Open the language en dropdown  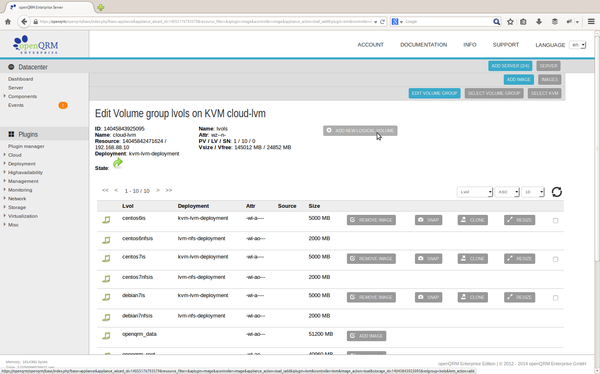click(x=577, y=45)
